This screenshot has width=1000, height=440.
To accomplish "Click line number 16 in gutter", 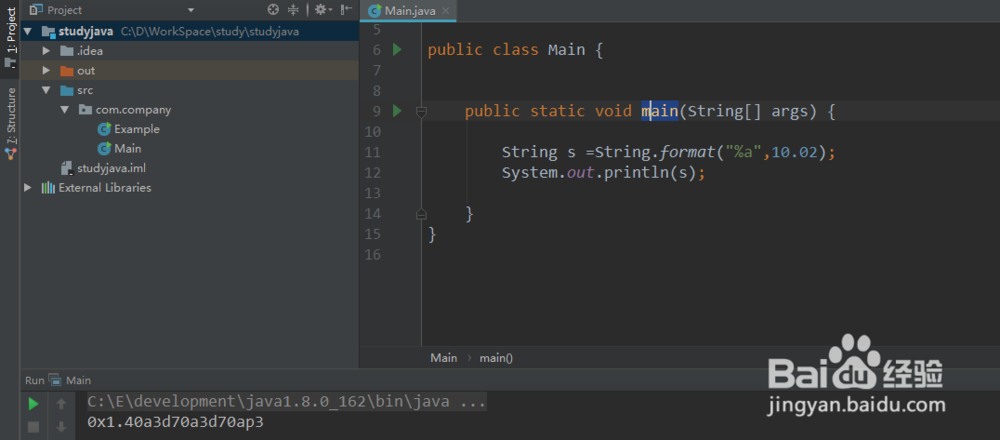I will tap(371, 255).
